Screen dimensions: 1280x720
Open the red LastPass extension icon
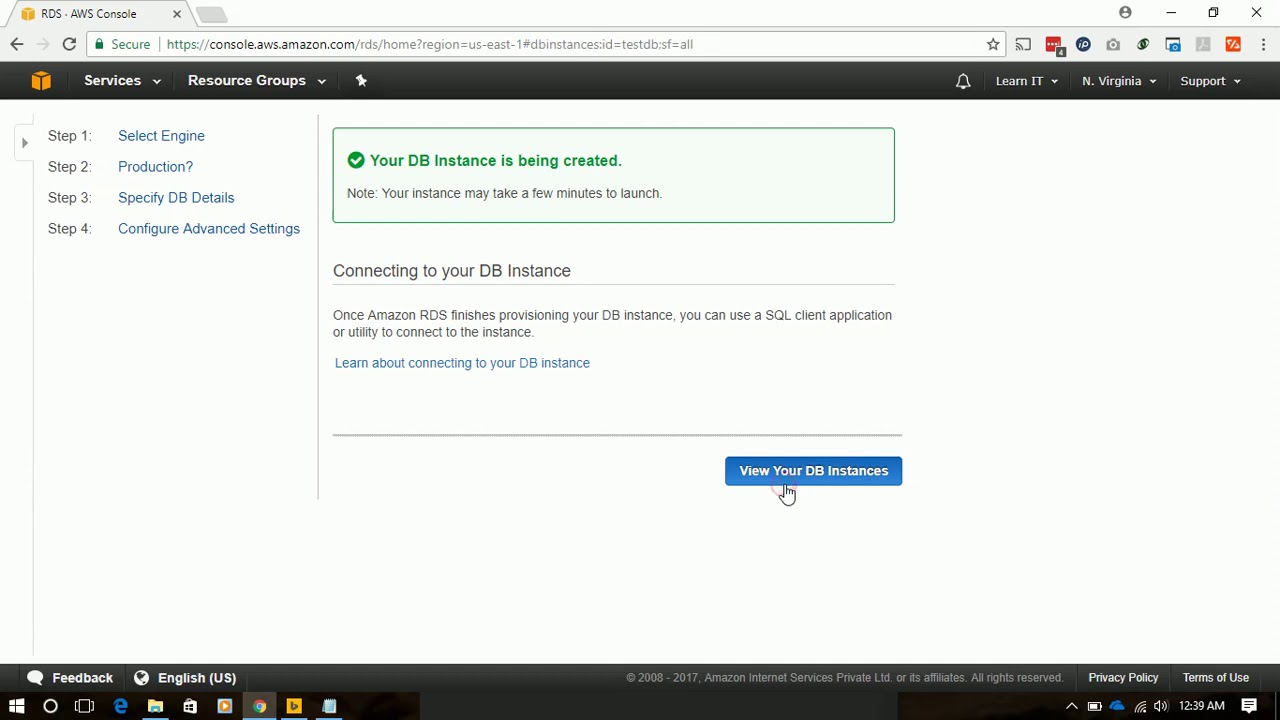tap(1053, 44)
